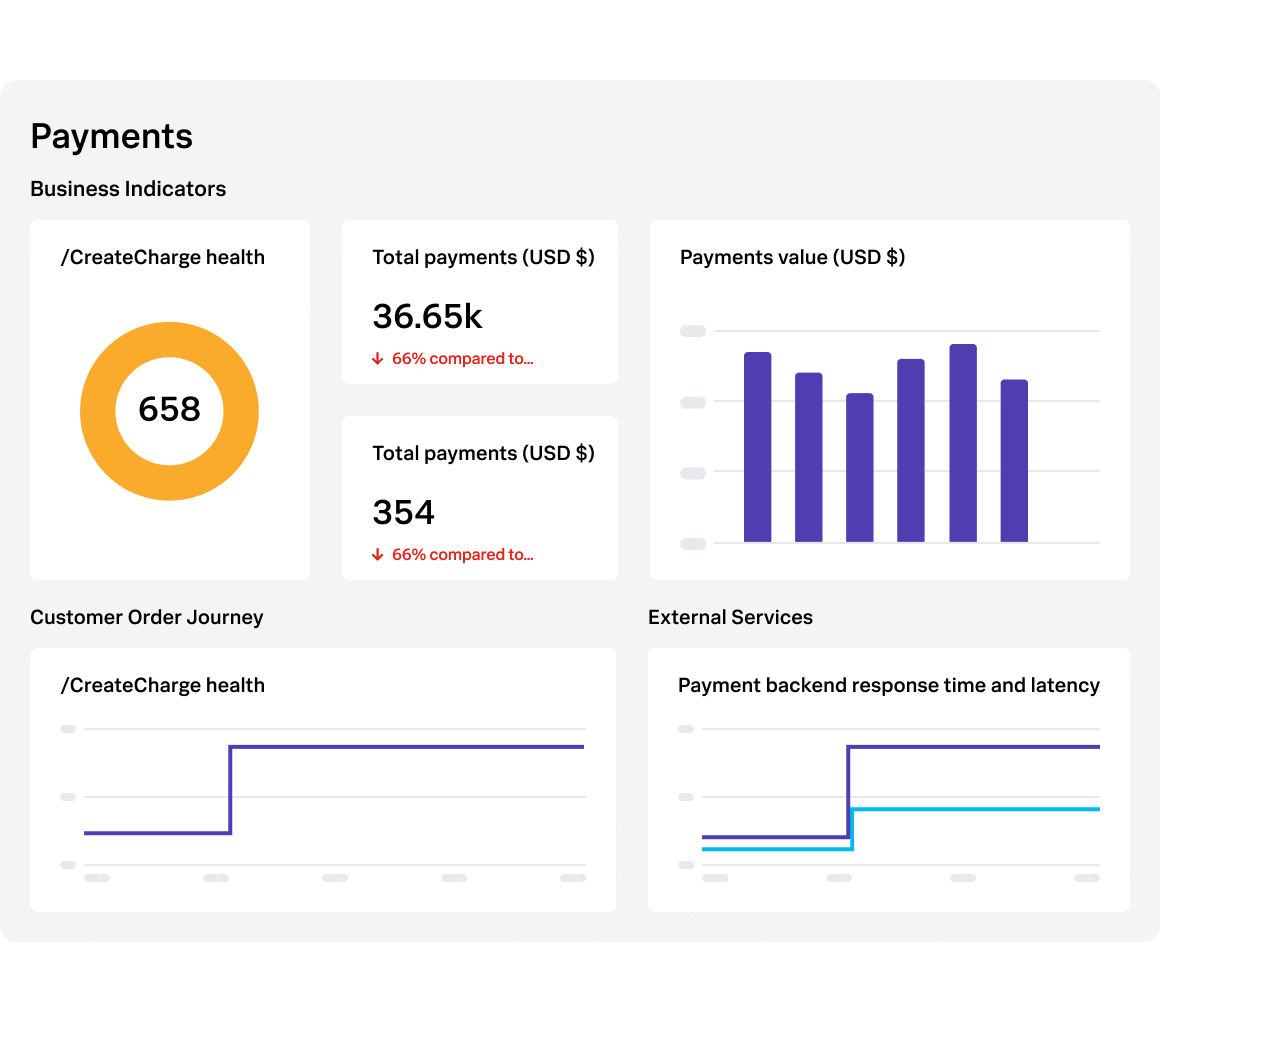
Task: Select the tallest bar in Payments value chart
Action: pyautogui.click(x=962, y=443)
